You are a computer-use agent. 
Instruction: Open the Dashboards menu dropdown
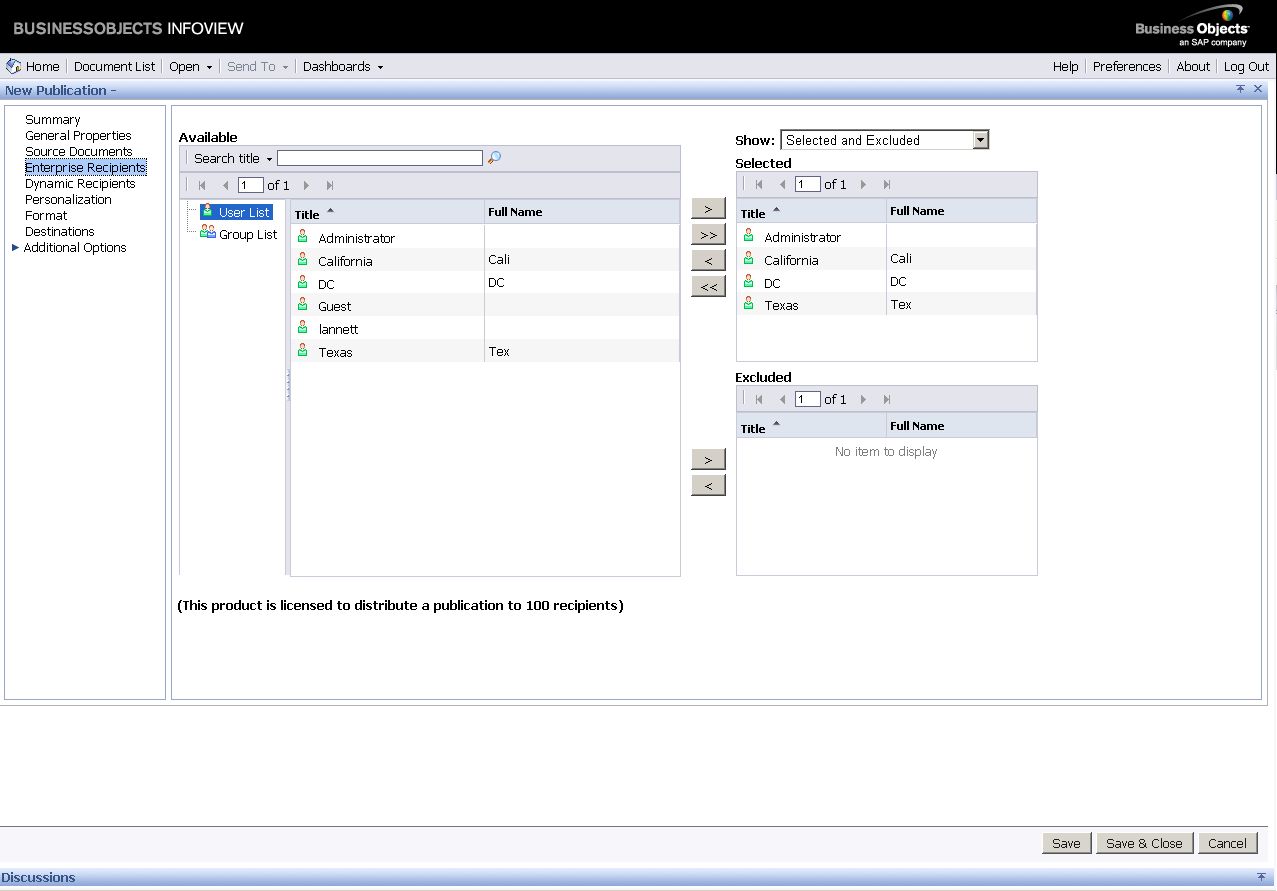380,67
